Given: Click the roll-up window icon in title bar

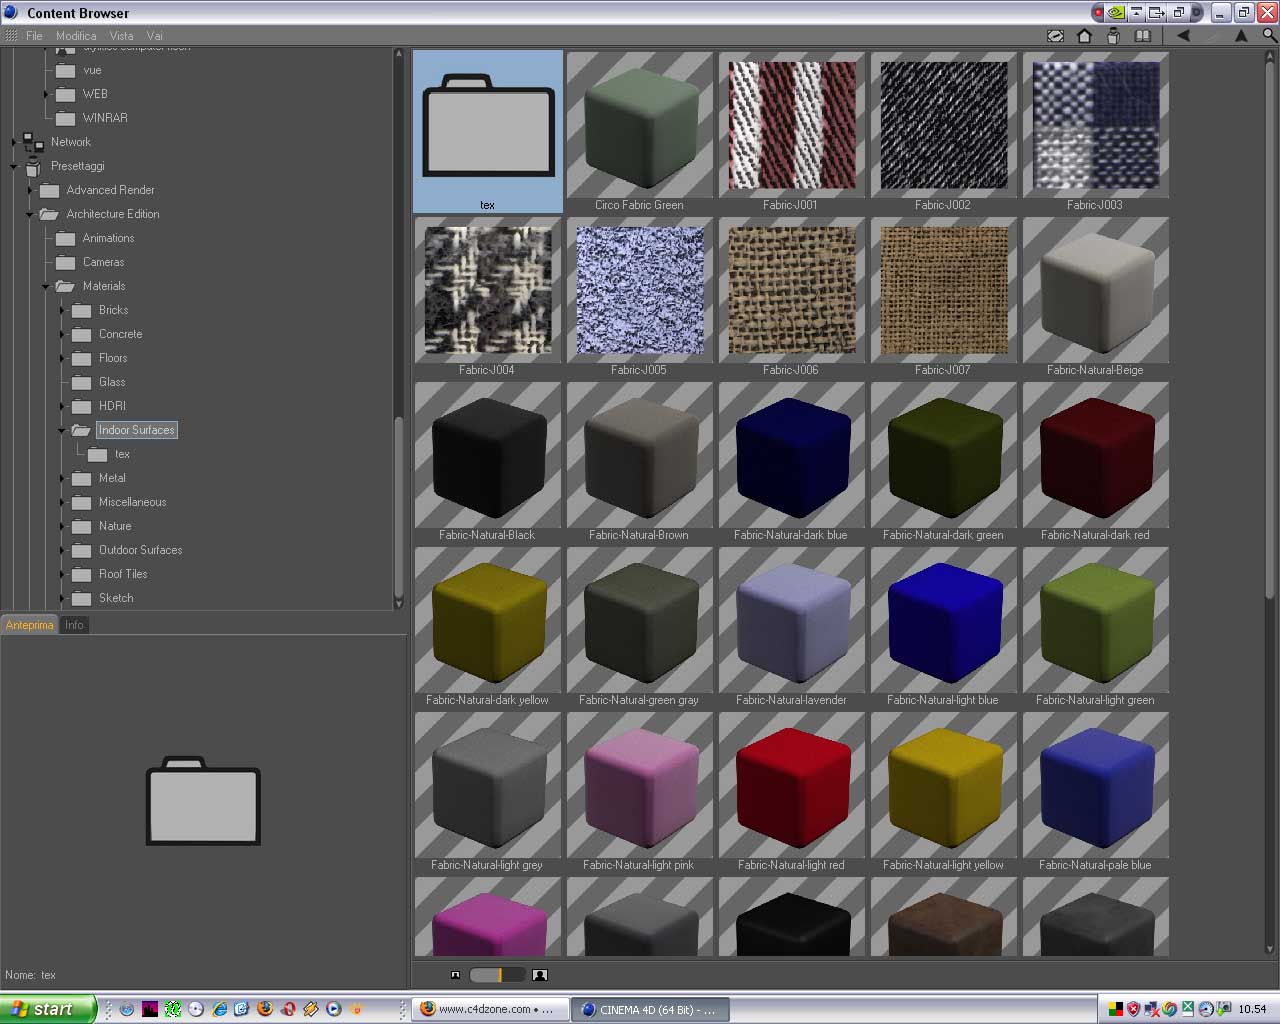Looking at the screenshot, I should coord(1137,13).
